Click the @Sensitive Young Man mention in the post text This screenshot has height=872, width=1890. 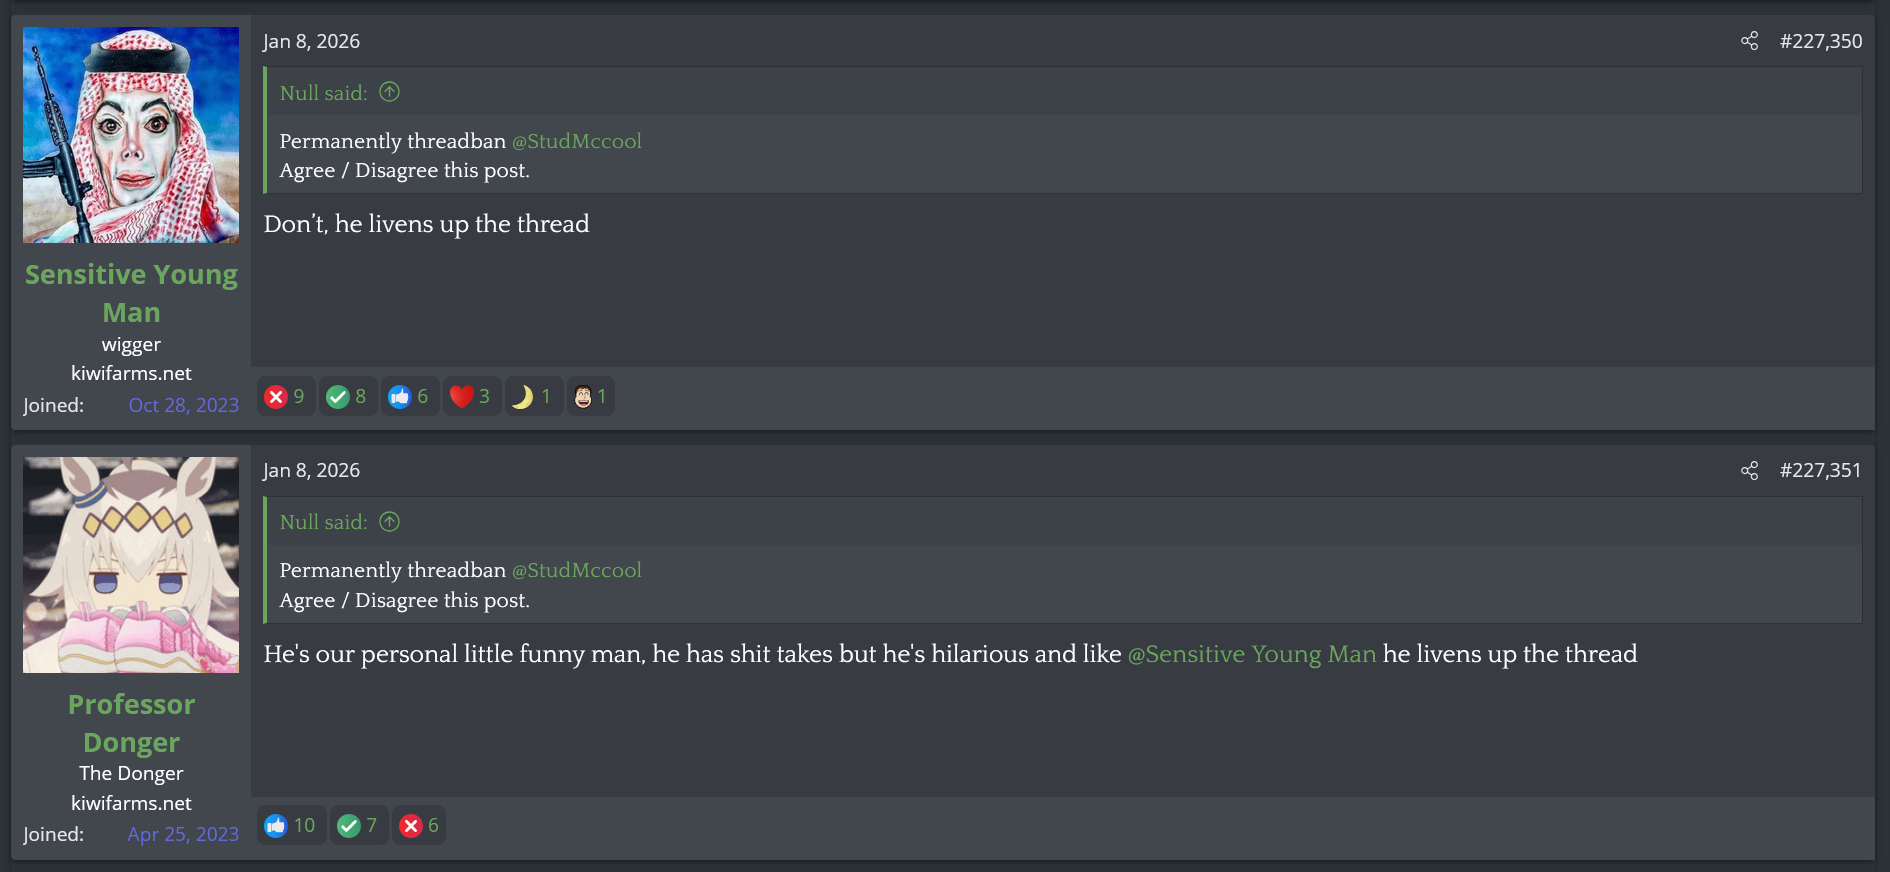pos(1251,655)
